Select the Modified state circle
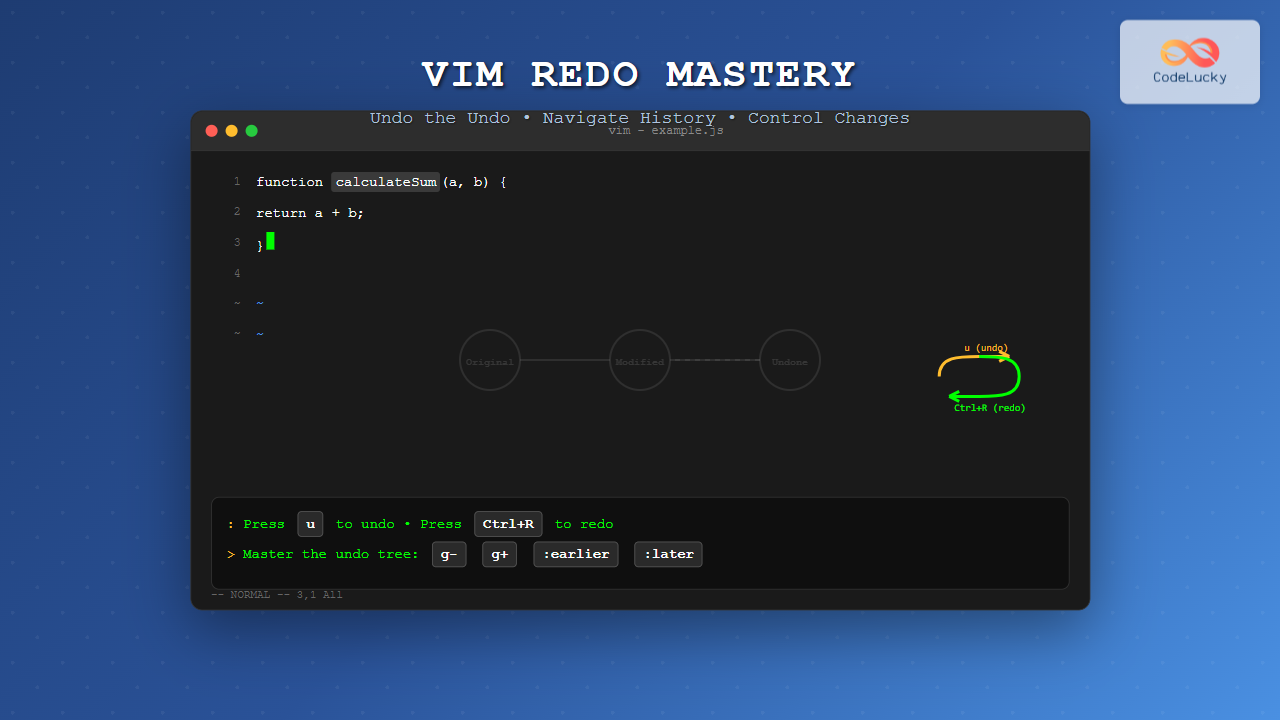The height and width of the screenshot is (720, 1280). click(640, 361)
